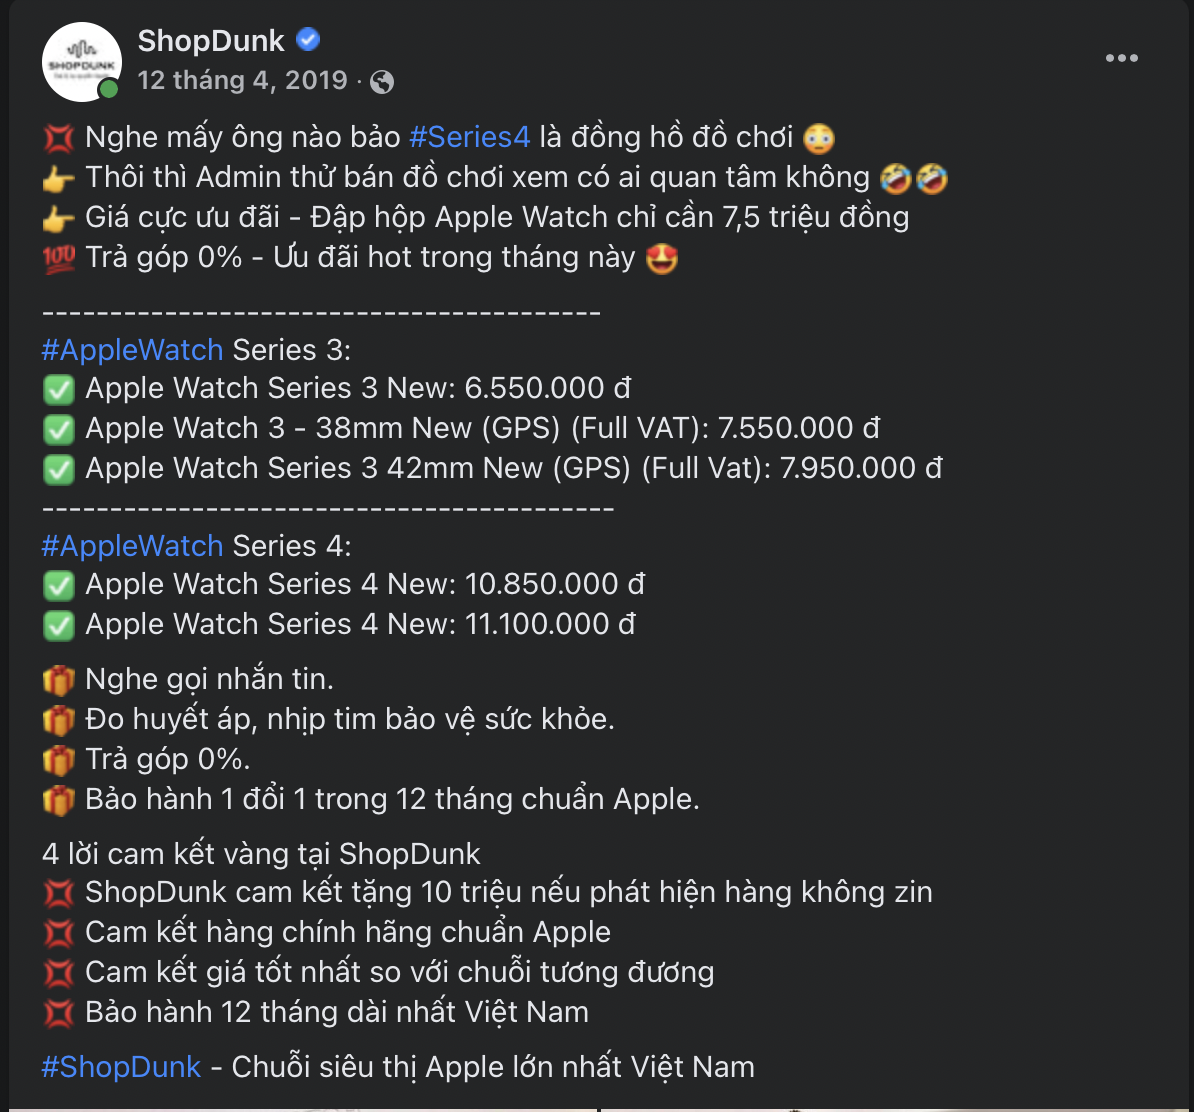
Task: Click the flushed face emoji on first line
Action: pos(819,137)
